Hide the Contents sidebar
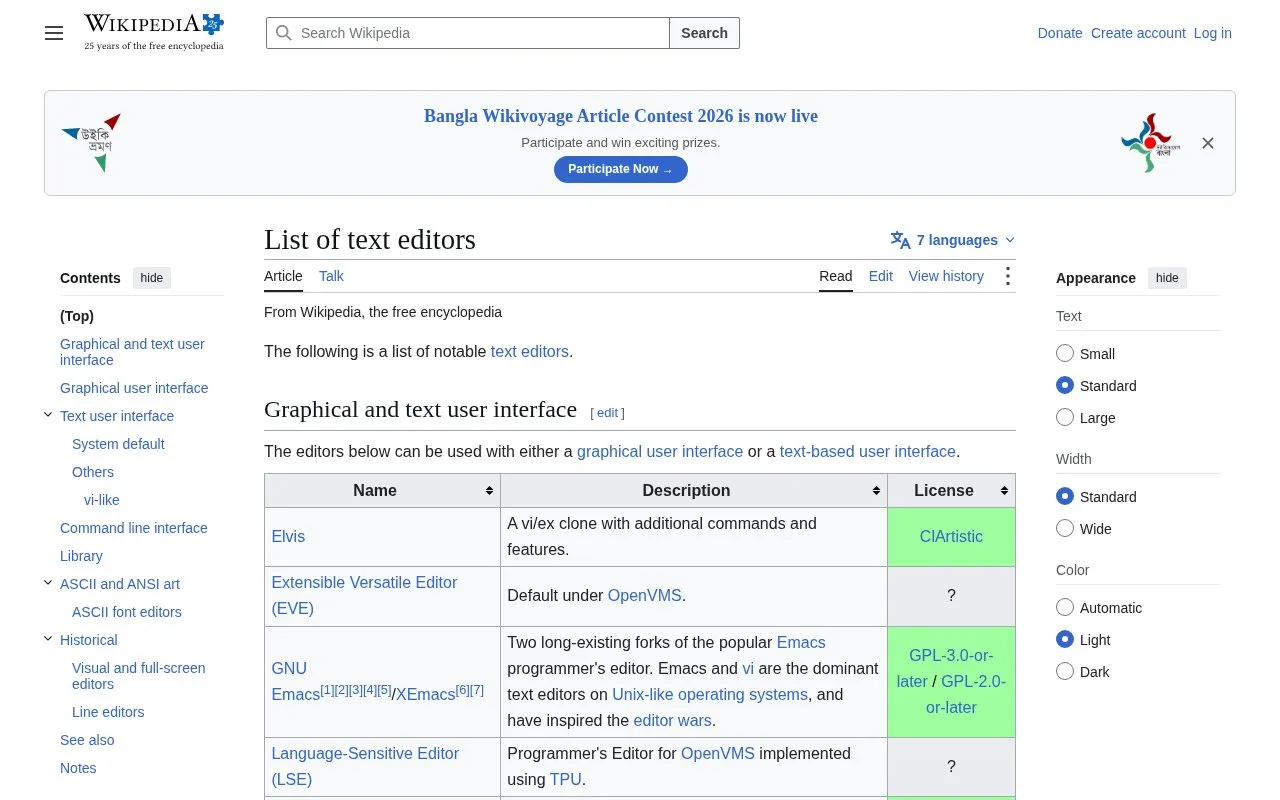The height and width of the screenshot is (800, 1280). pyautogui.click(x=152, y=278)
